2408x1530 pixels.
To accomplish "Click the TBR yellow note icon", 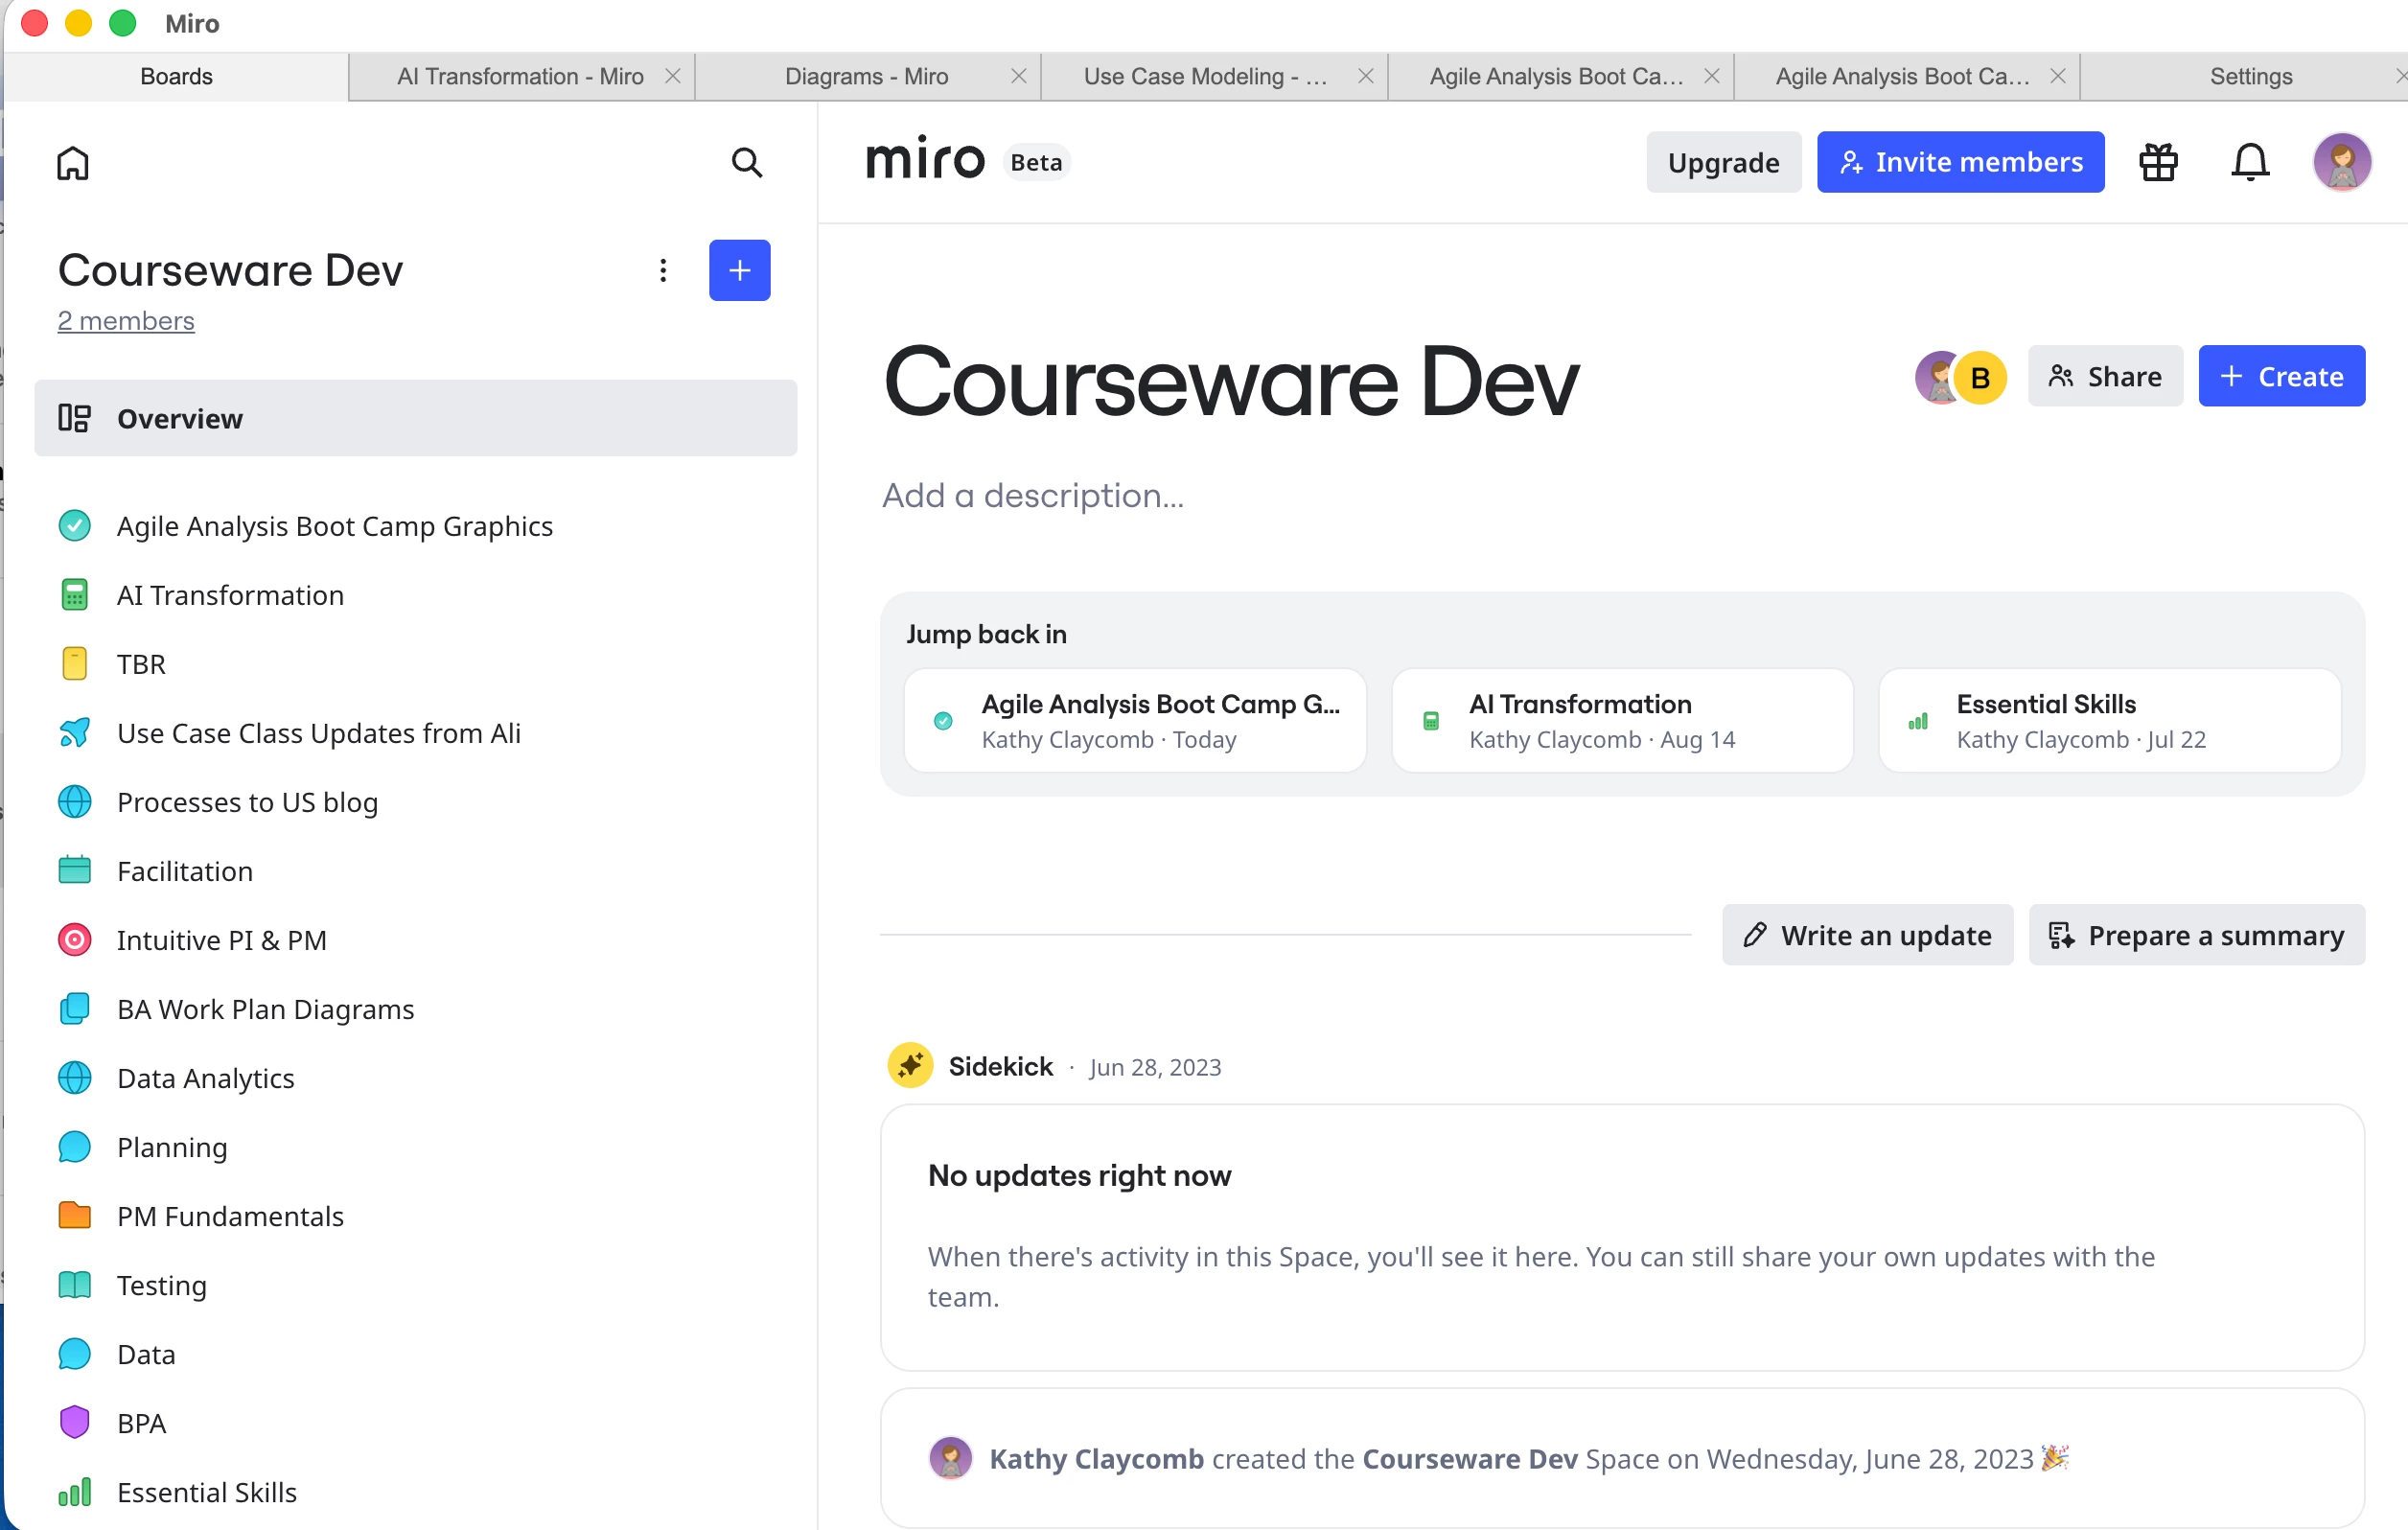I will click(x=75, y=664).
